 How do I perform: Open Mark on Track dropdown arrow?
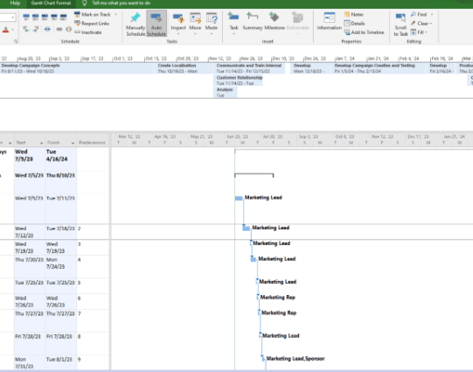116,15
